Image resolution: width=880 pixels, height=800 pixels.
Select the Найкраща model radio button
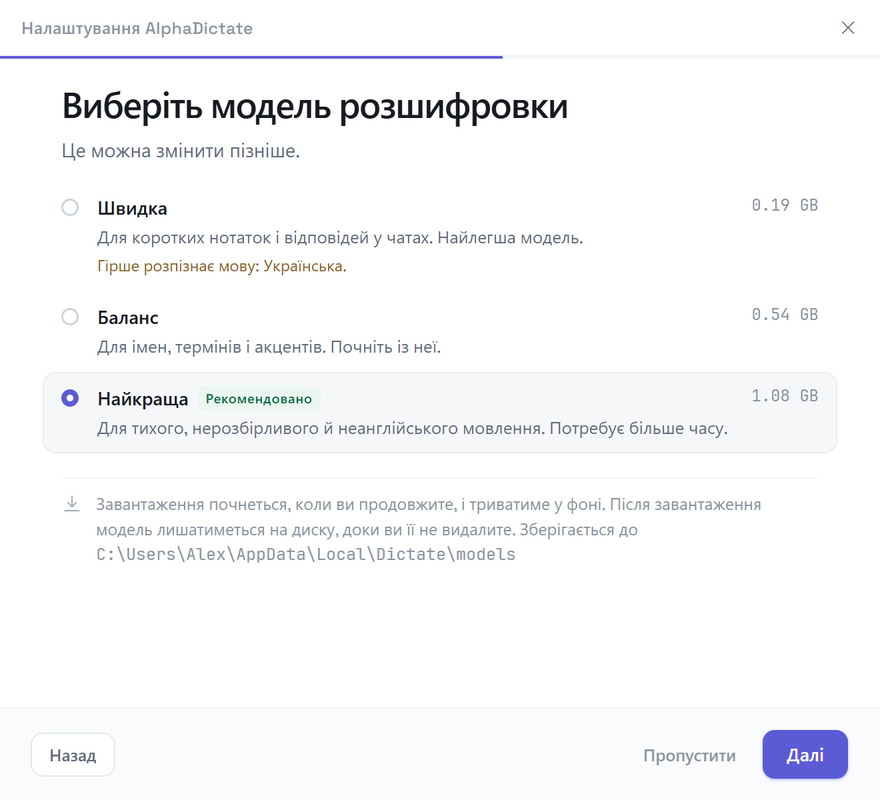pos(70,398)
